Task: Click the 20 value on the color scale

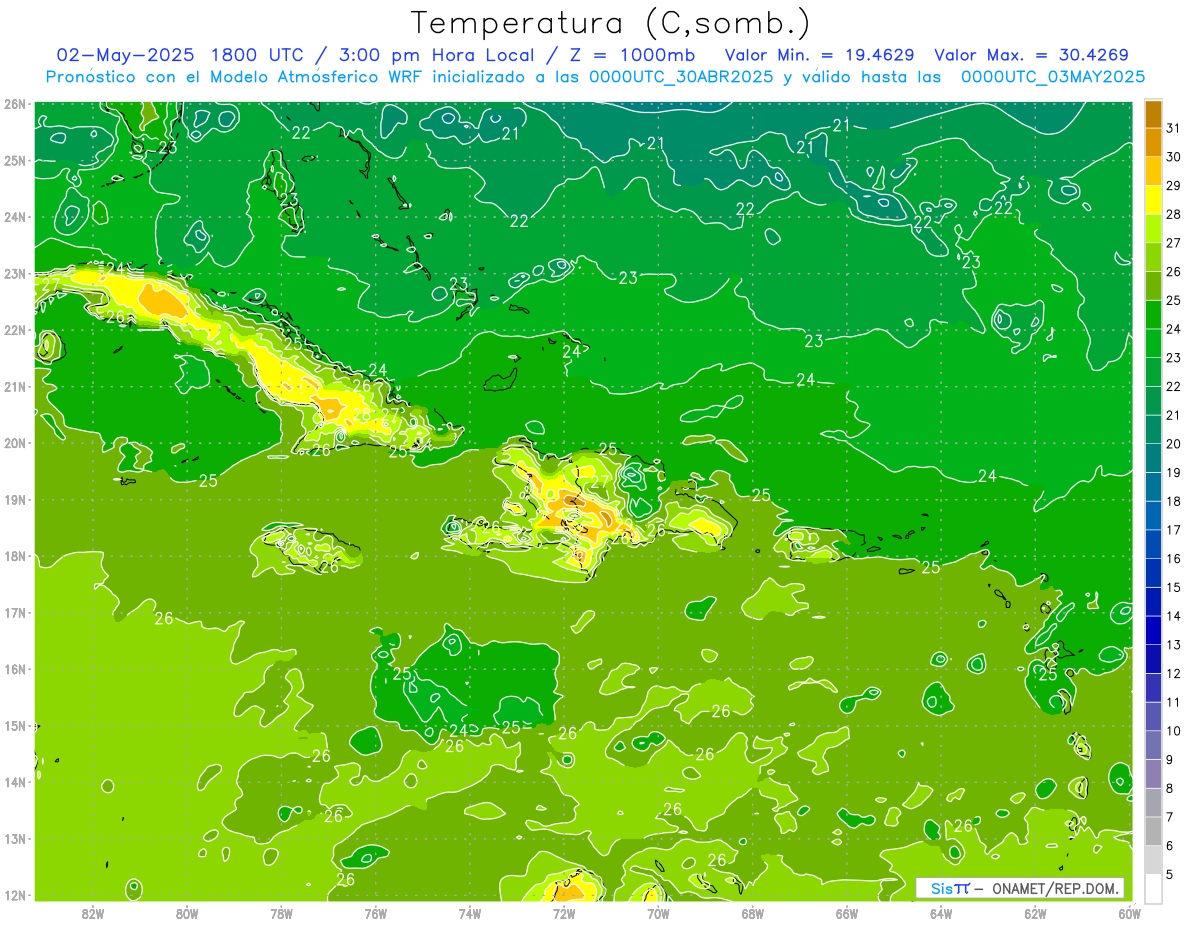Action: click(x=1174, y=444)
